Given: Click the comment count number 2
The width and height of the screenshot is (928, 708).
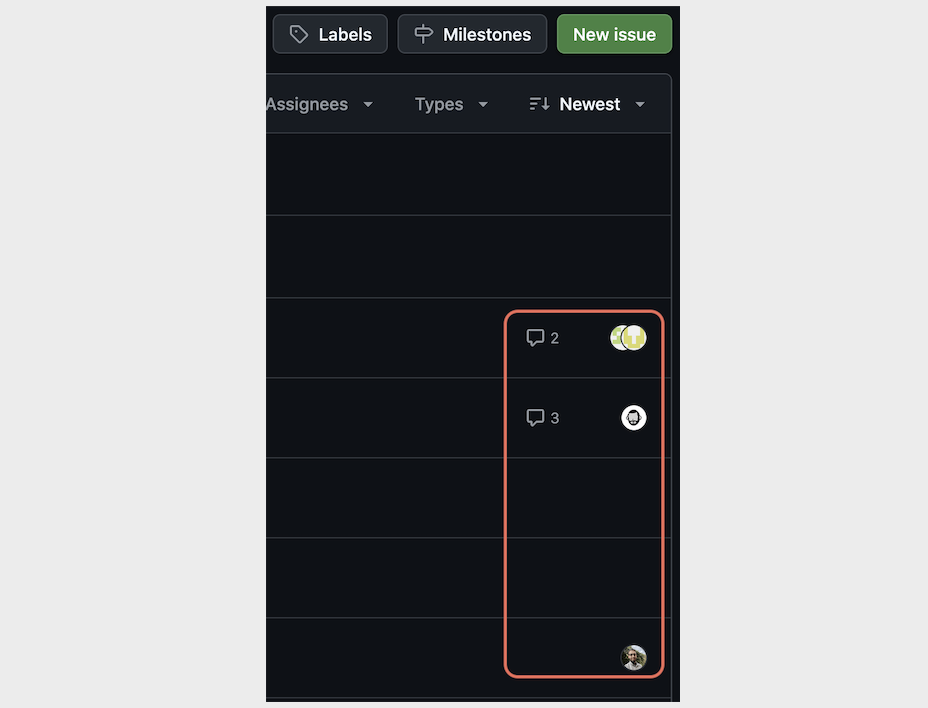Looking at the screenshot, I should pos(555,338).
